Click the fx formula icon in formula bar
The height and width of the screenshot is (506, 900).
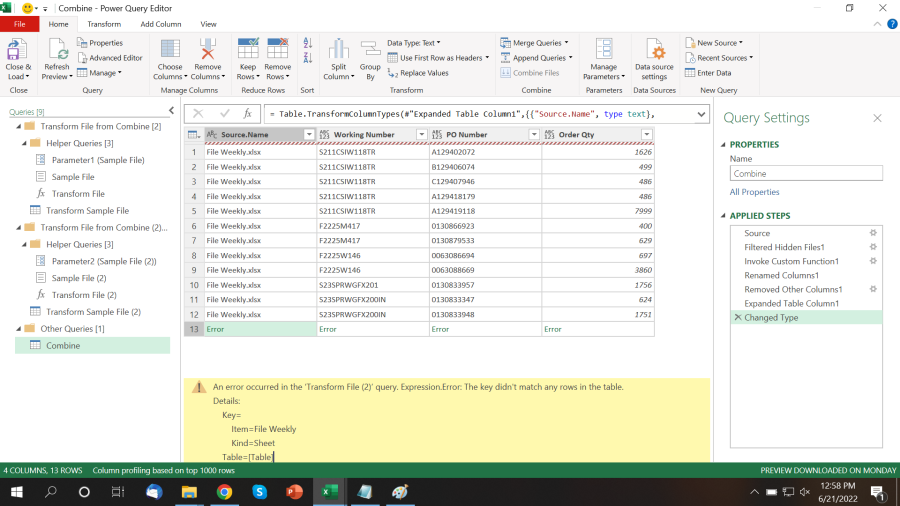247,114
